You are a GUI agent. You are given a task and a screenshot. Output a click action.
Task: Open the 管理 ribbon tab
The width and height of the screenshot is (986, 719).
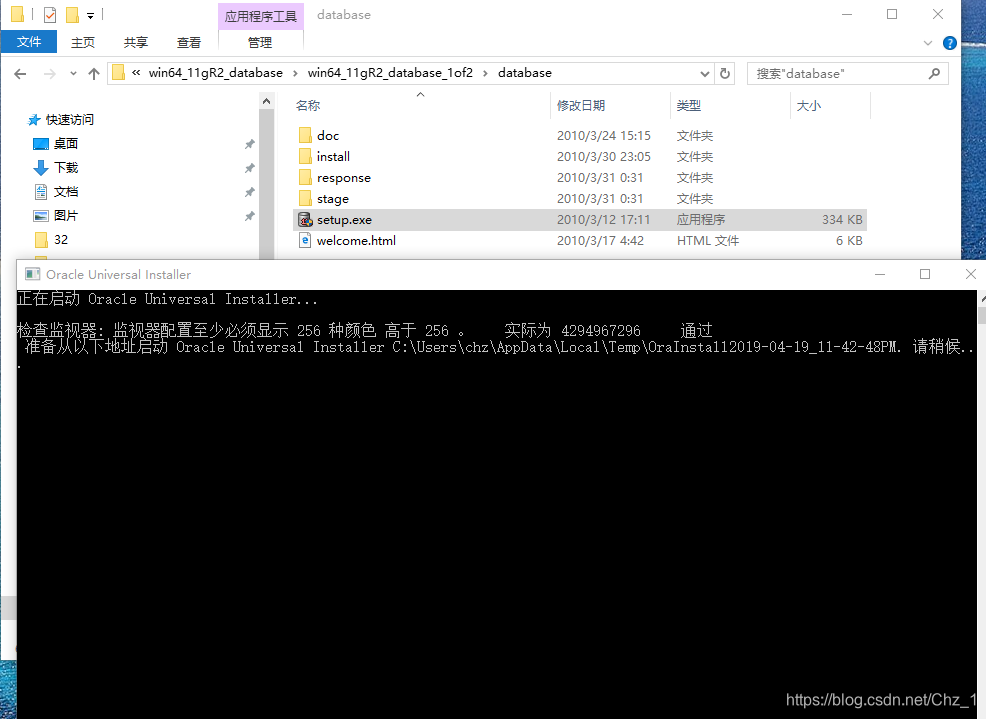(x=260, y=42)
